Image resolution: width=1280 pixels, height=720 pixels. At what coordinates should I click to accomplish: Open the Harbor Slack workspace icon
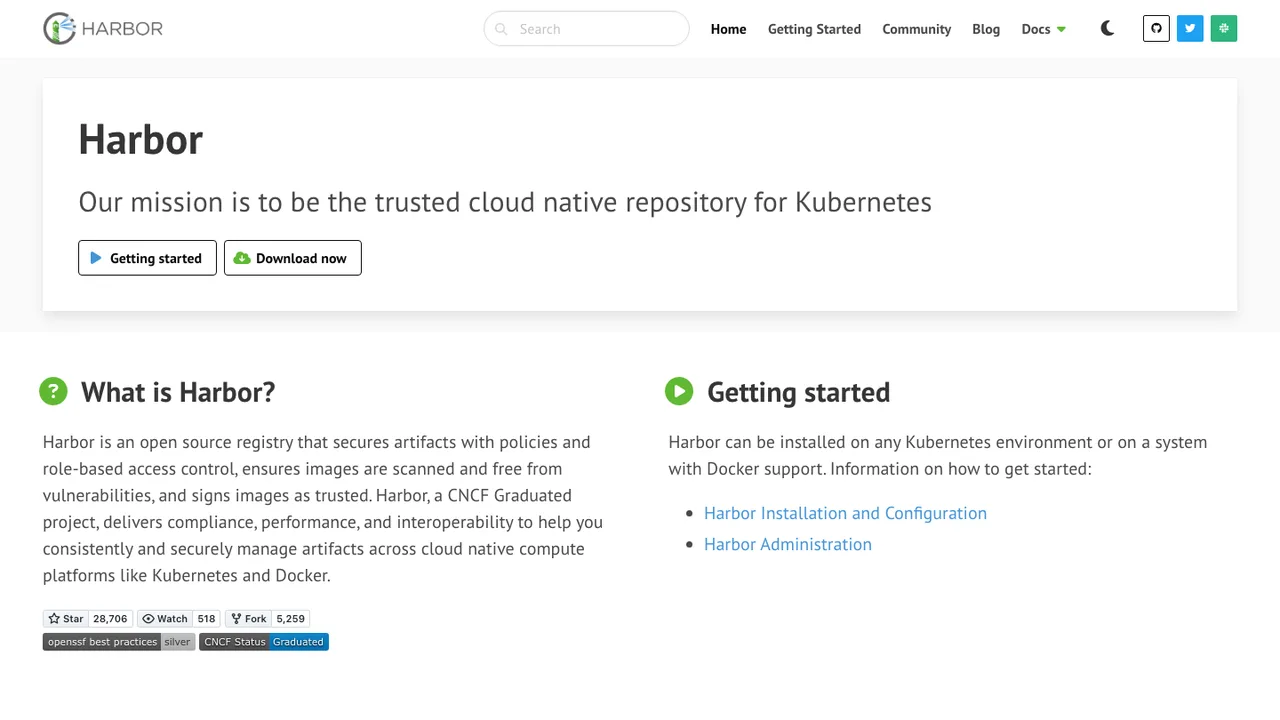1224,28
